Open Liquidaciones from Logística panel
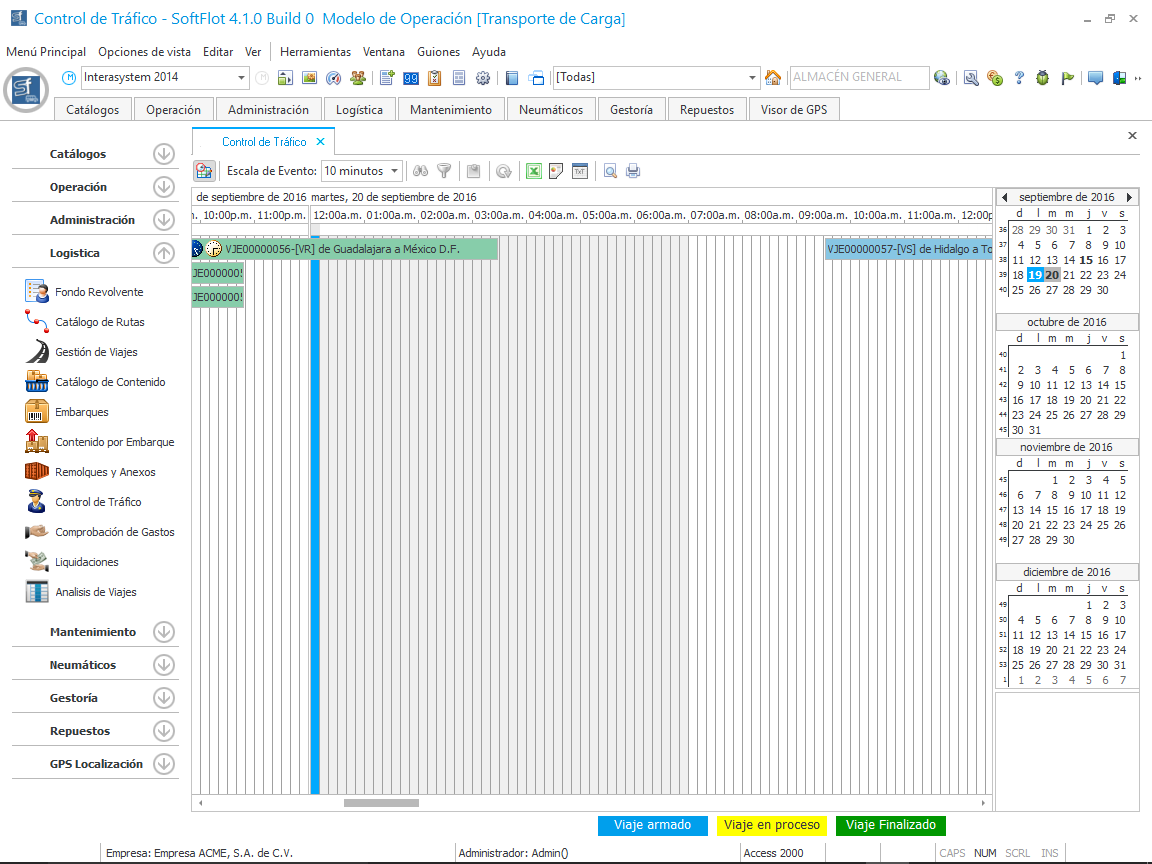 coord(87,562)
